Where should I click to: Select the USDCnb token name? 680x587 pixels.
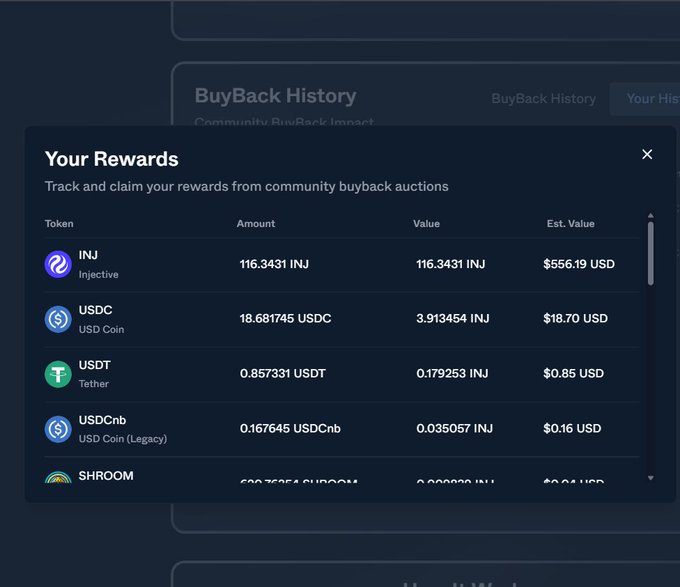coord(102,420)
